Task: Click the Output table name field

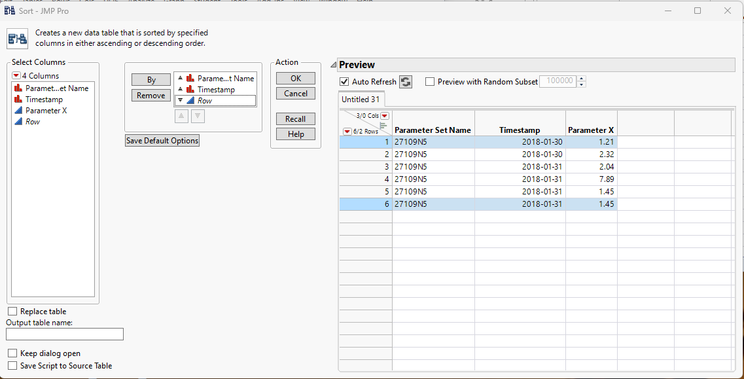Action: point(65,334)
